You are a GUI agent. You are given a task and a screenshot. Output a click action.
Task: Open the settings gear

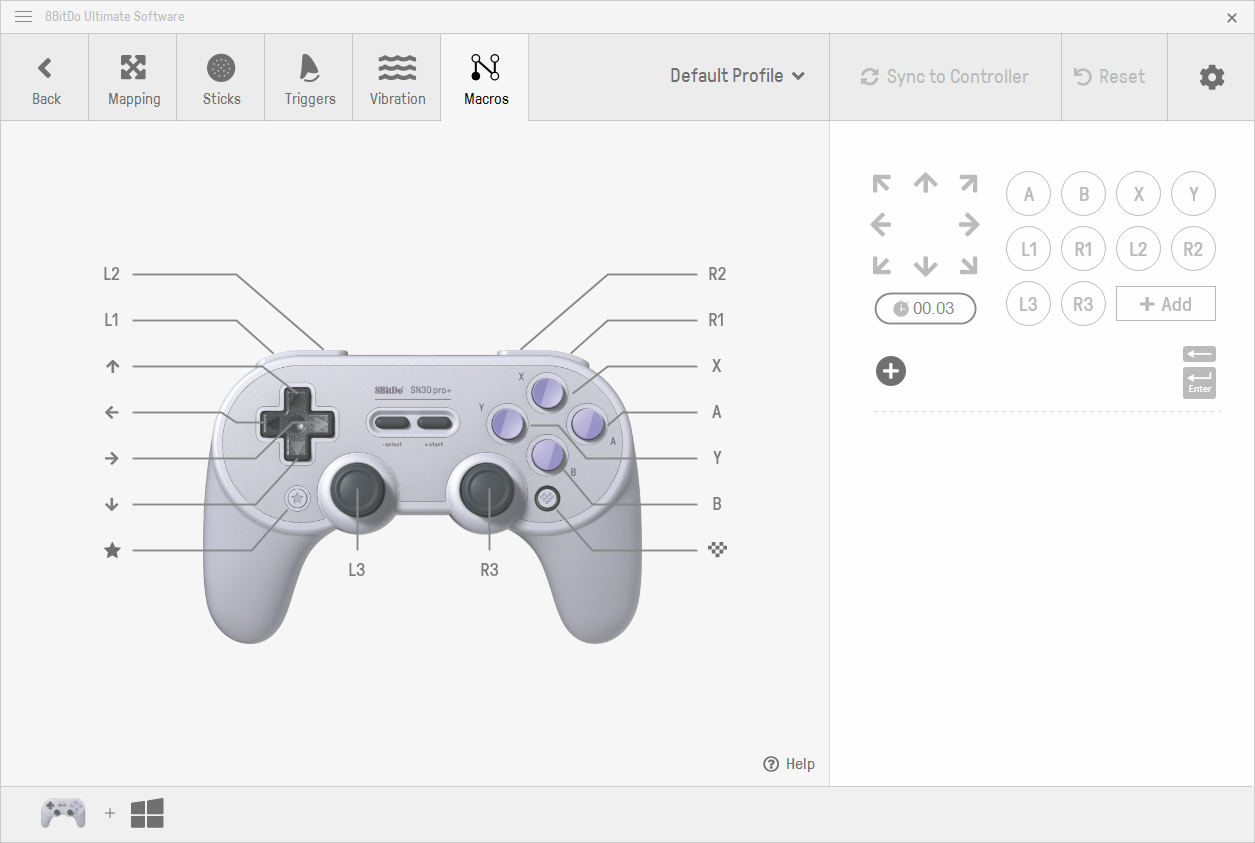click(x=1212, y=77)
